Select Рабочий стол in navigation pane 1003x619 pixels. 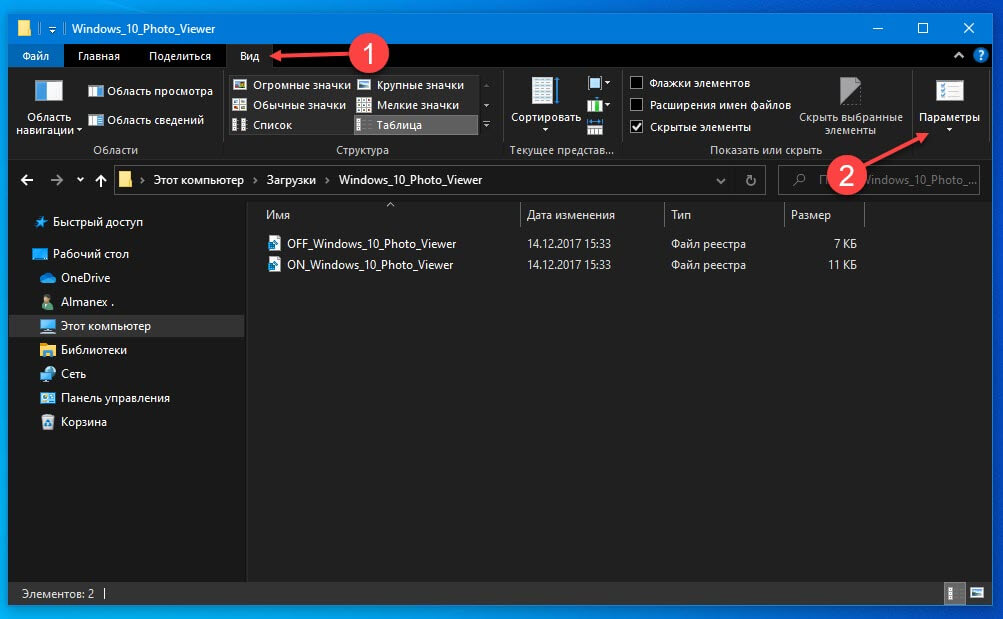coord(90,254)
